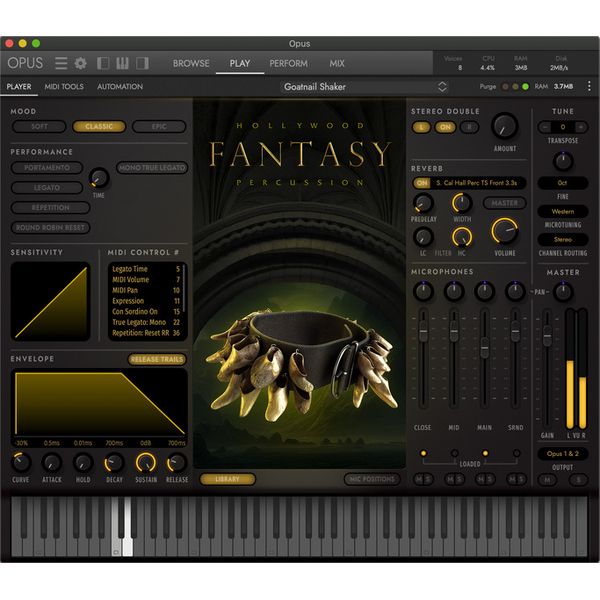Viewport: 600px width, 600px height.
Task: Adjust the envelope Sustain knob
Action: click(x=146, y=463)
